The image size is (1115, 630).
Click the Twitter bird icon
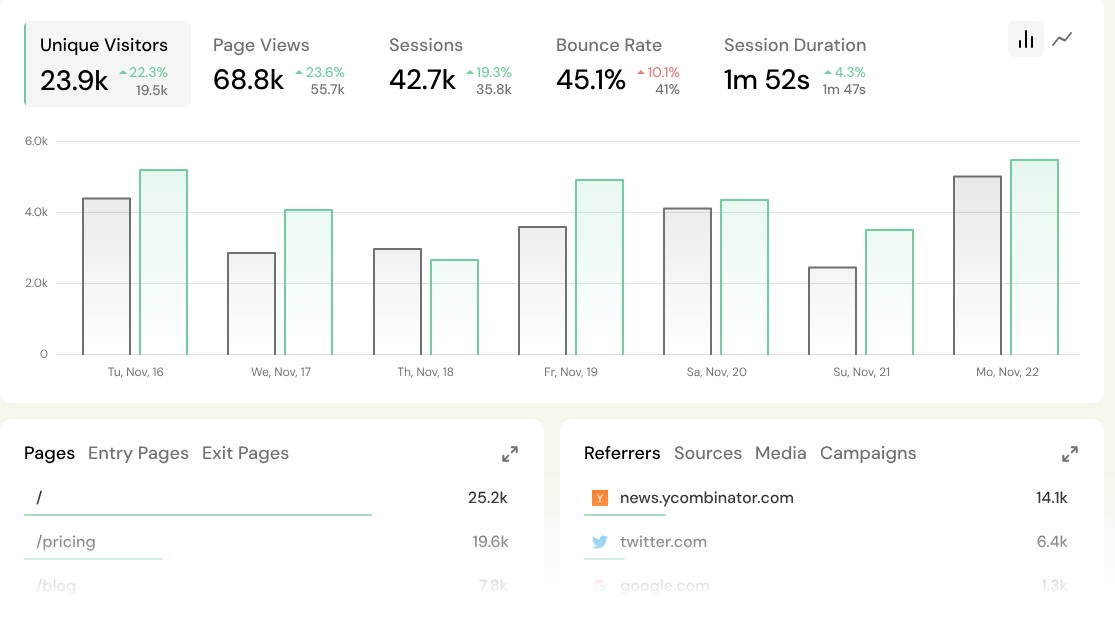coord(600,542)
